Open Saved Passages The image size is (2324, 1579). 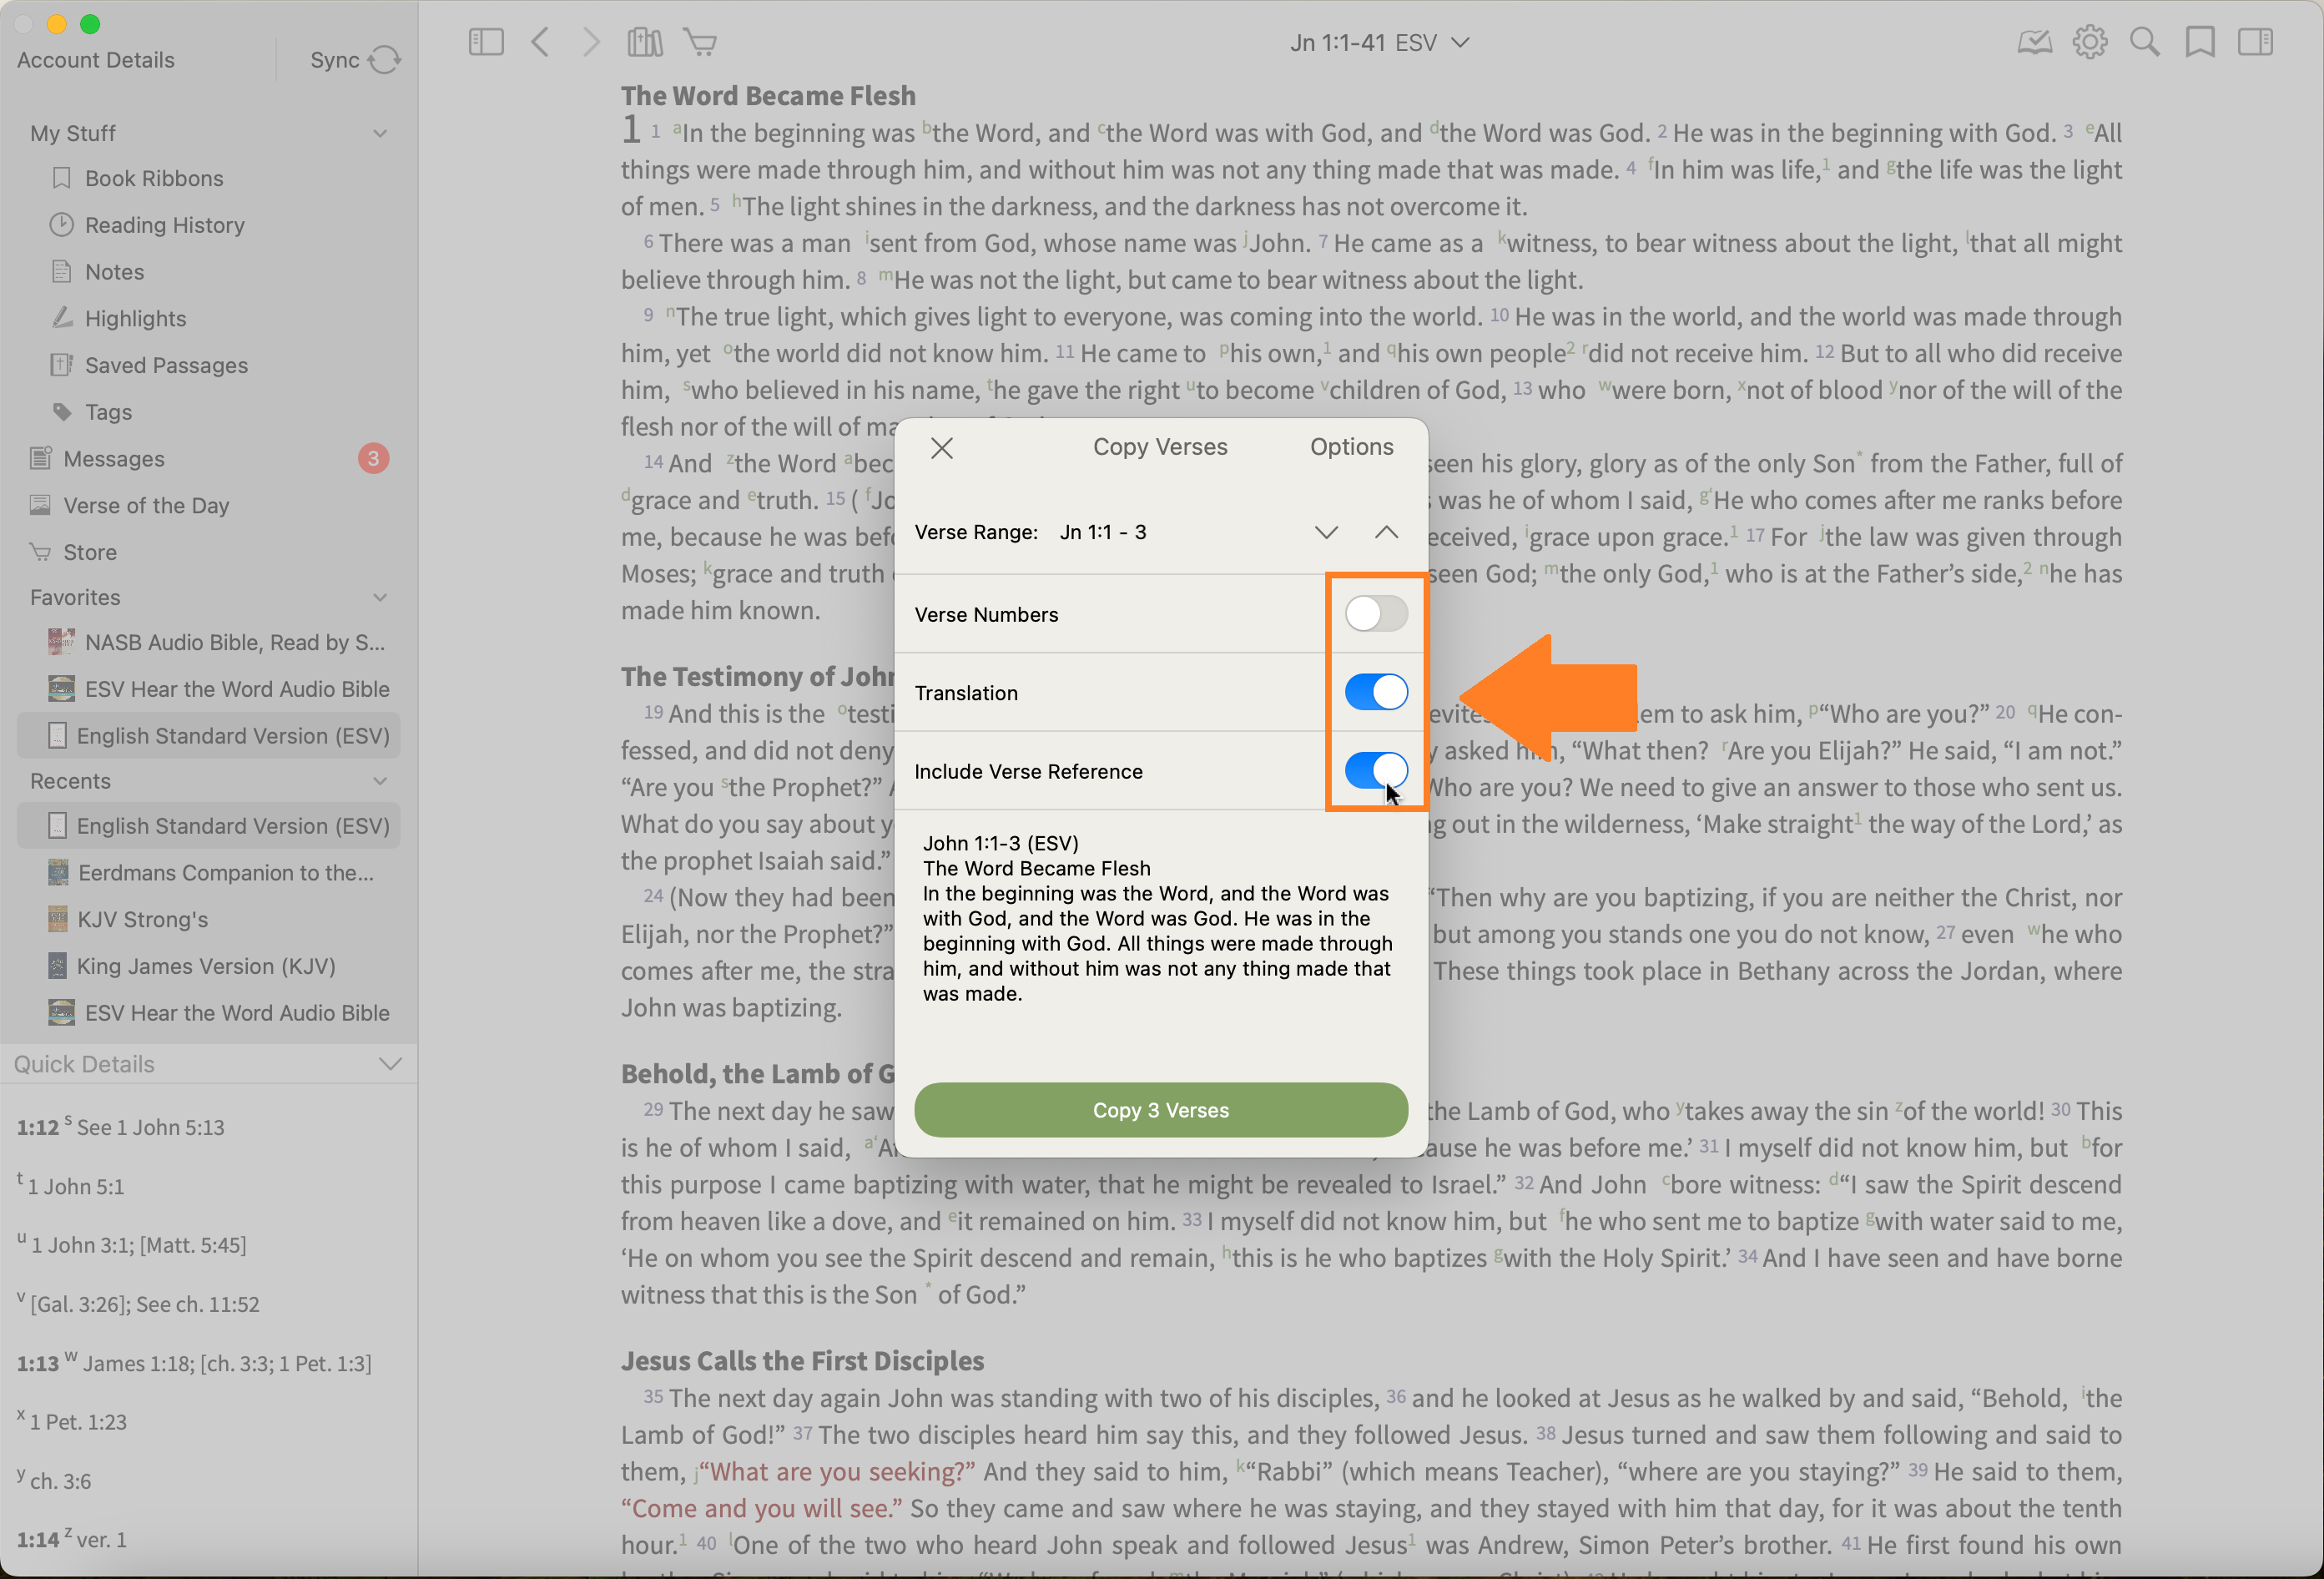click(166, 365)
